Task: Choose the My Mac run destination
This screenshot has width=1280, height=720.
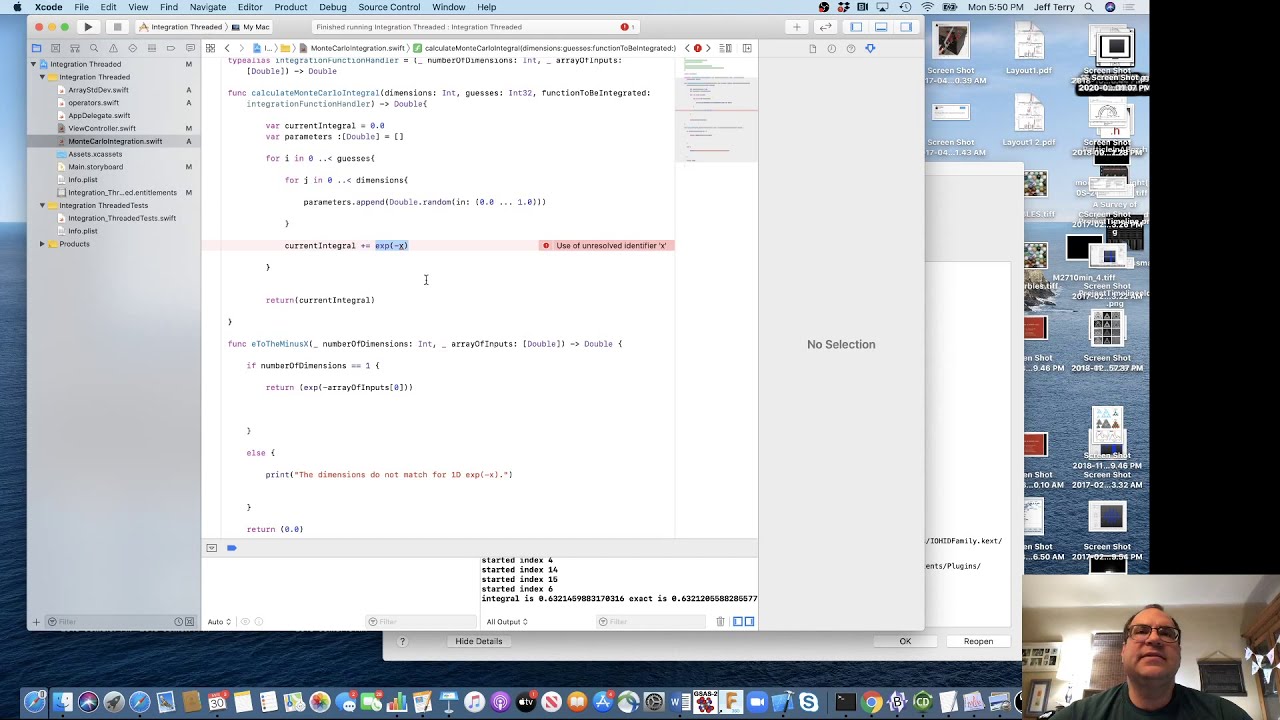Action: [249, 27]
